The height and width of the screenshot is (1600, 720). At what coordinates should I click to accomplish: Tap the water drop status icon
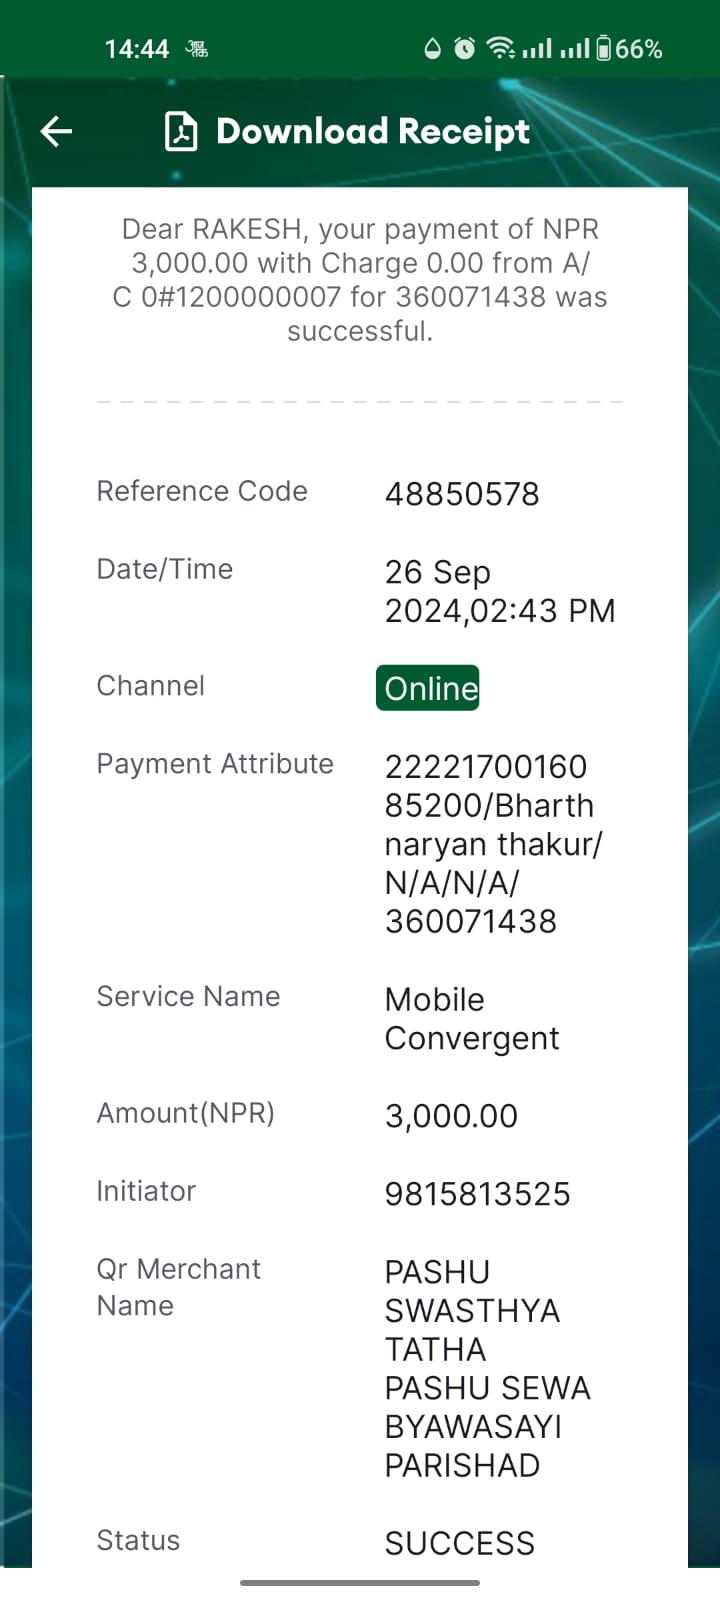[x=432, y=48]
